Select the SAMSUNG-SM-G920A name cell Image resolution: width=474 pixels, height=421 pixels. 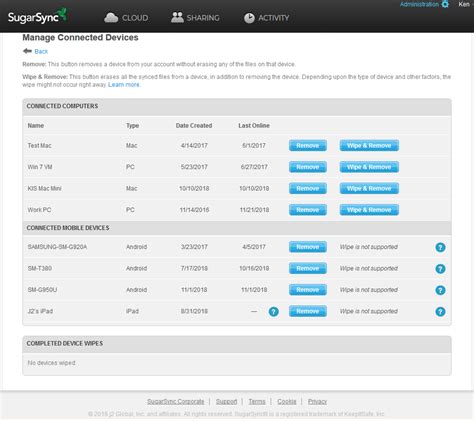(x=57, y=247)
